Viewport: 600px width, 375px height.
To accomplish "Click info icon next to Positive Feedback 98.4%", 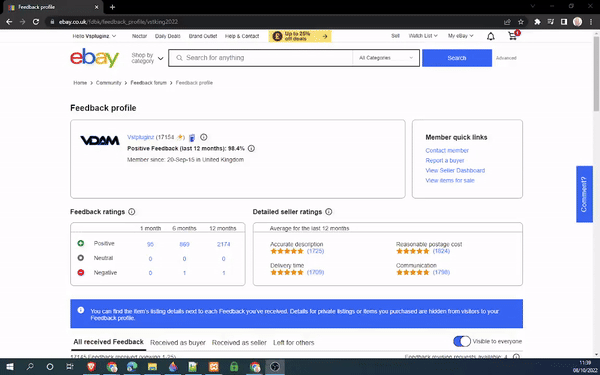I will (x=251, y=148).
